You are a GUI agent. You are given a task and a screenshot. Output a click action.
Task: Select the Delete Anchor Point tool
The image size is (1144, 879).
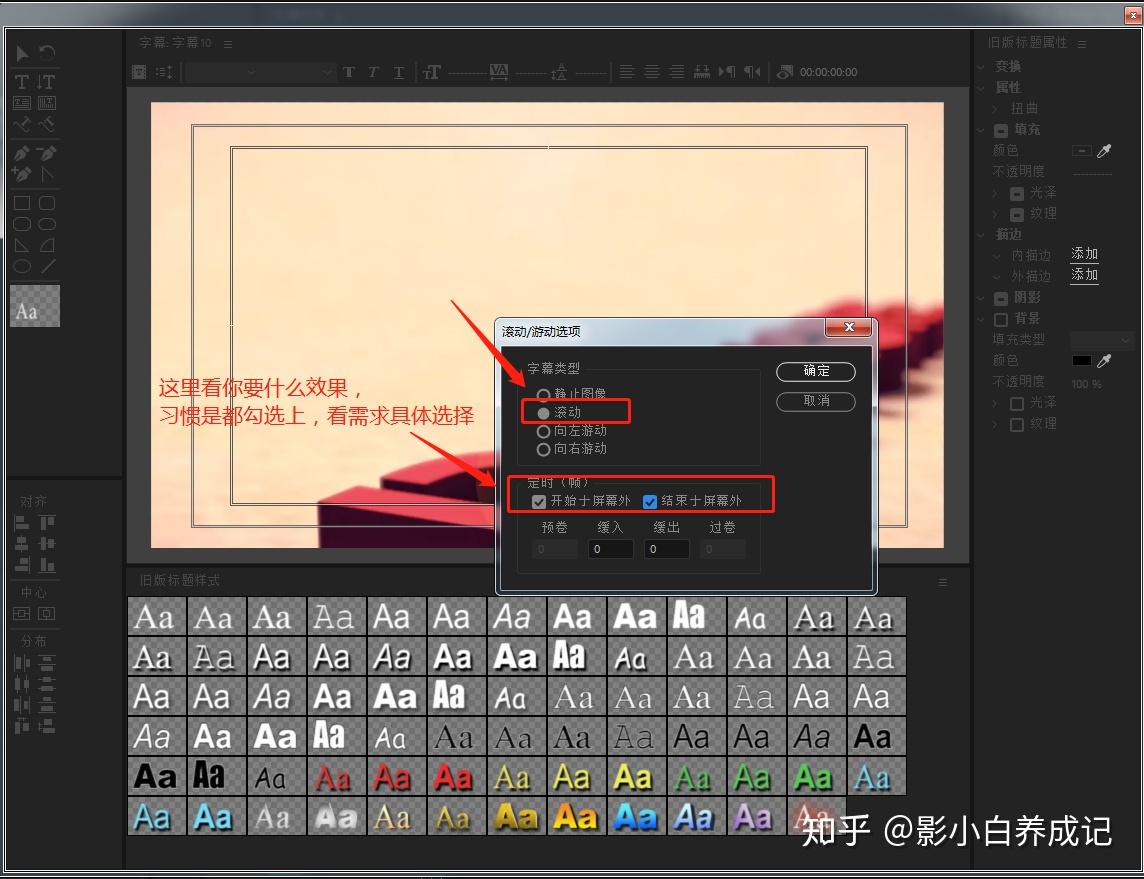(47, 153)
